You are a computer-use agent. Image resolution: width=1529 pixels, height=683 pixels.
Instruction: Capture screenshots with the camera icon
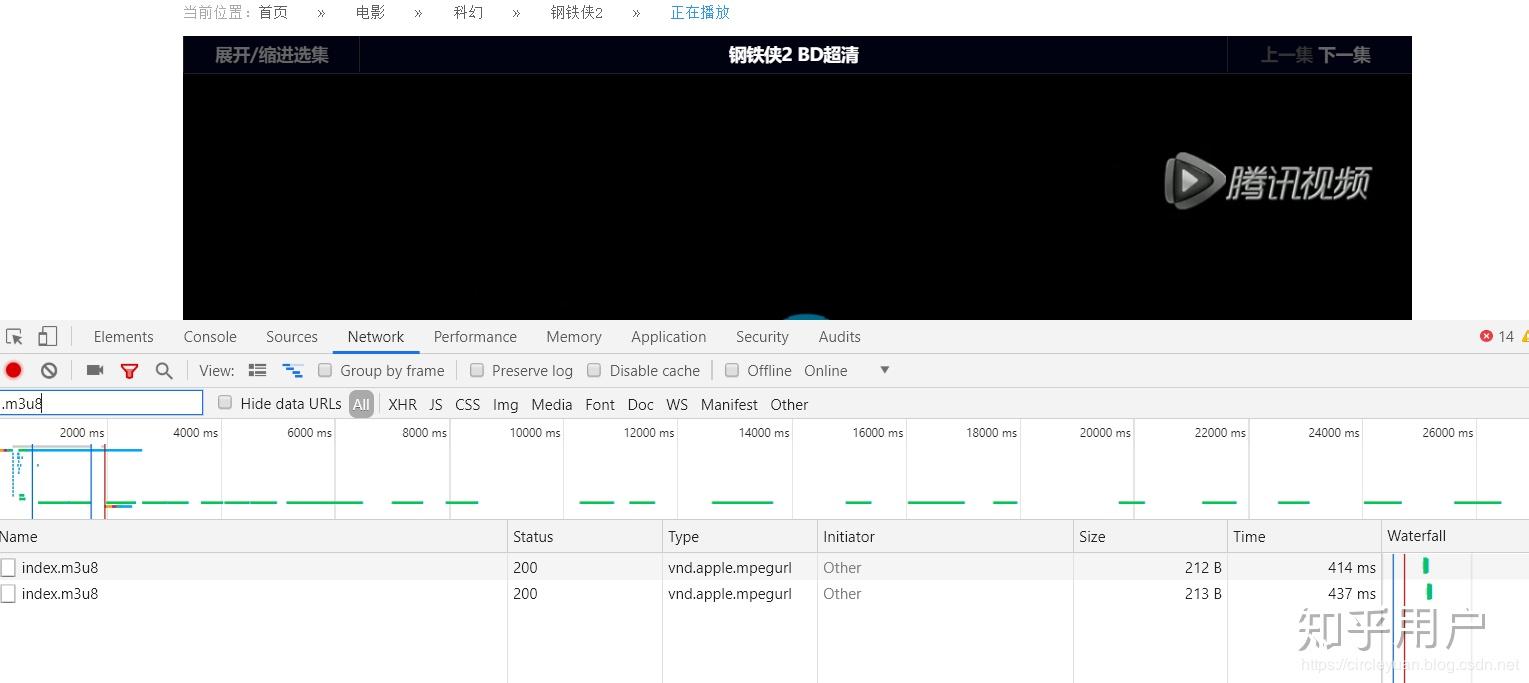pos(94,370)
